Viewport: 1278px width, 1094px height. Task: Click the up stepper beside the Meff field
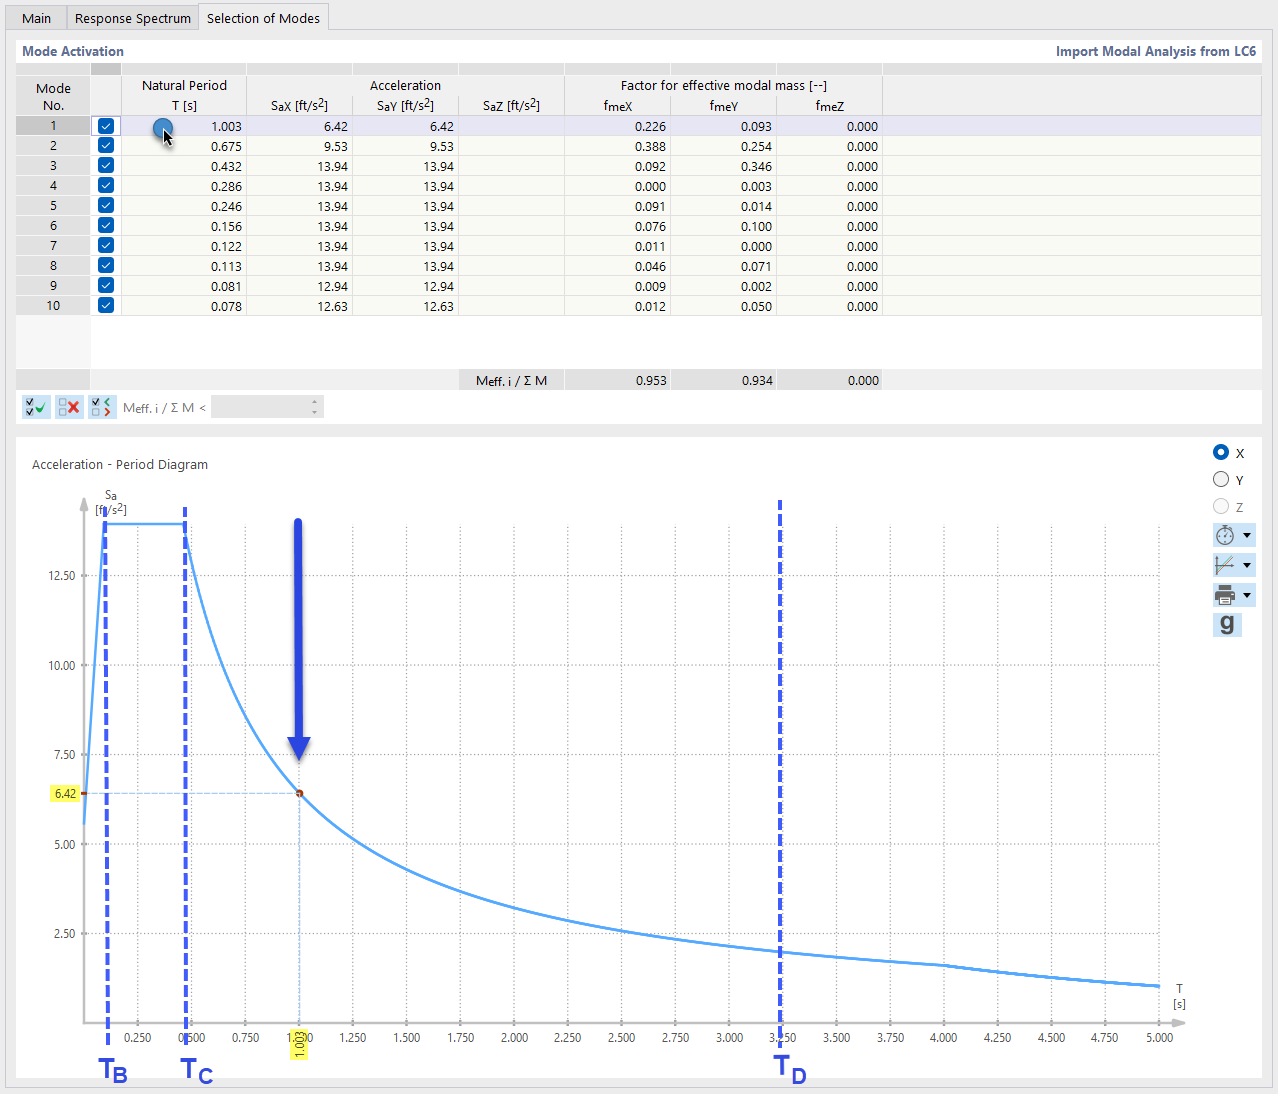pos(315,401)
